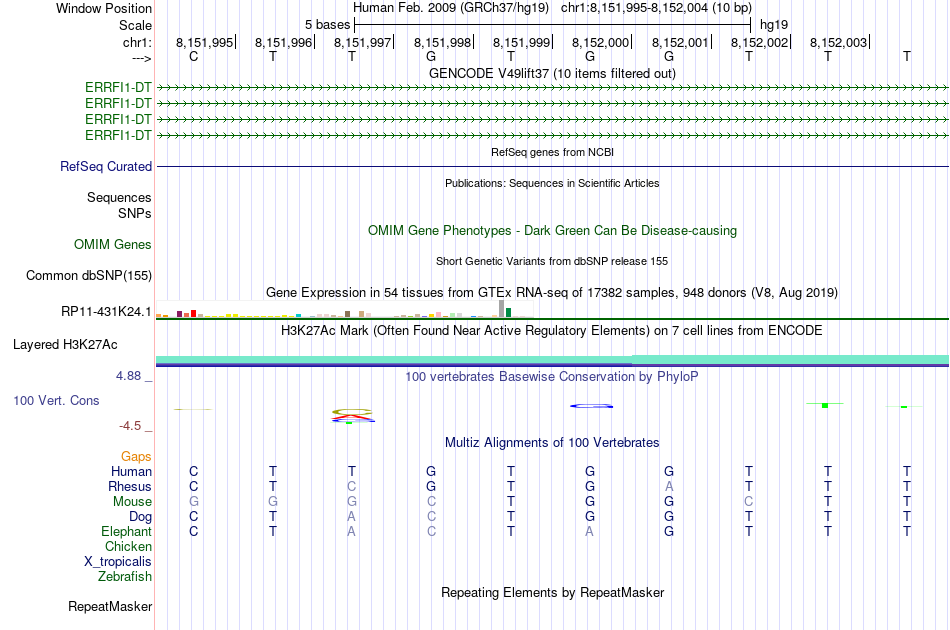Open the 'RefSeq genes from NCBI' track title
The width and height of the screenshot is (950, 630).
(x=552, y=152)
